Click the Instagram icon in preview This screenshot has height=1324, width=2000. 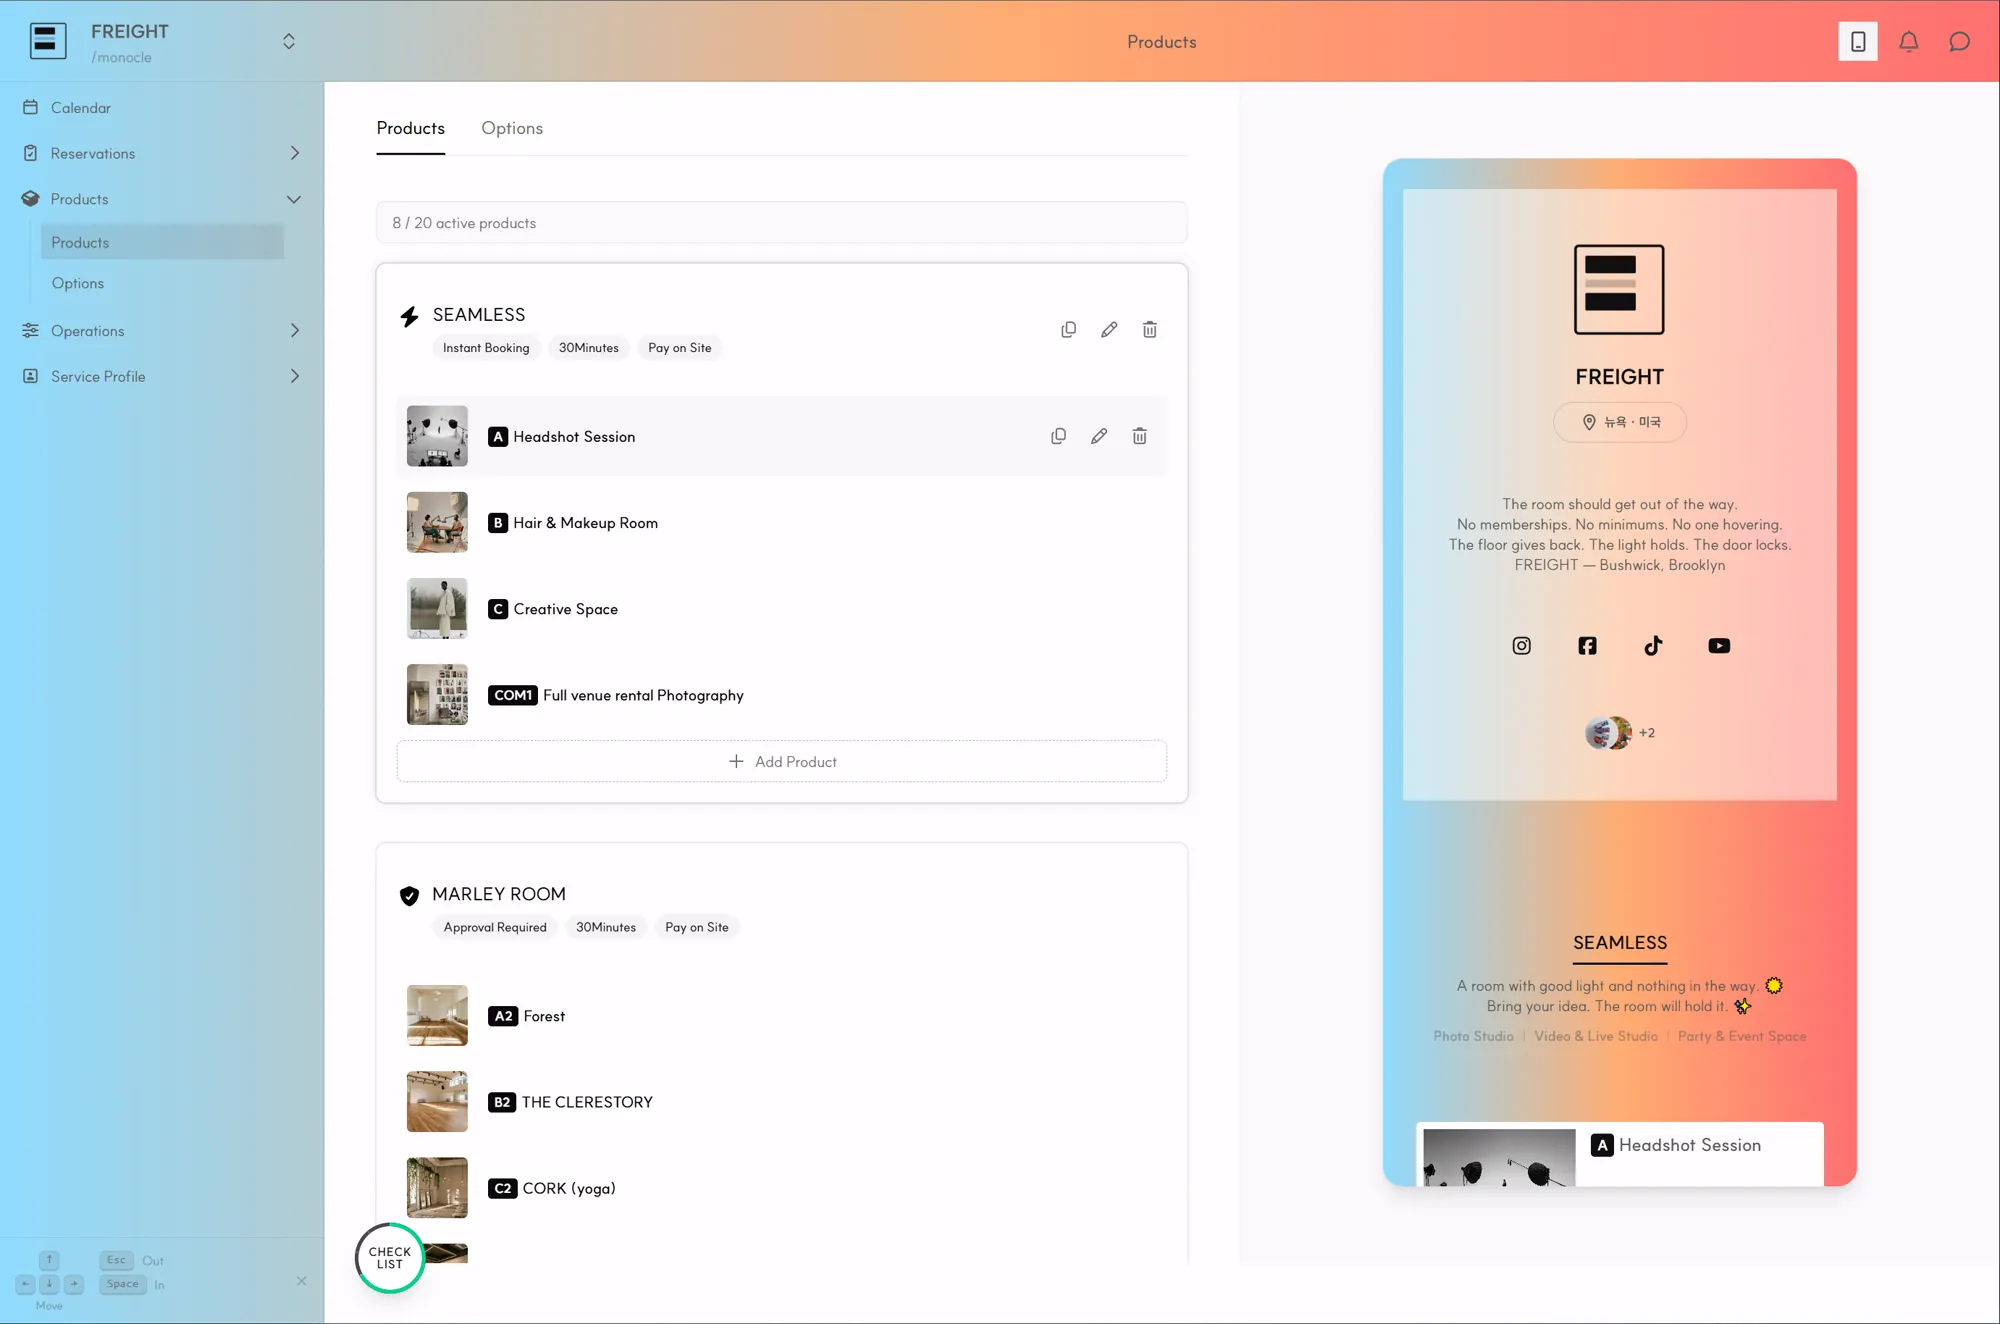1521,646
